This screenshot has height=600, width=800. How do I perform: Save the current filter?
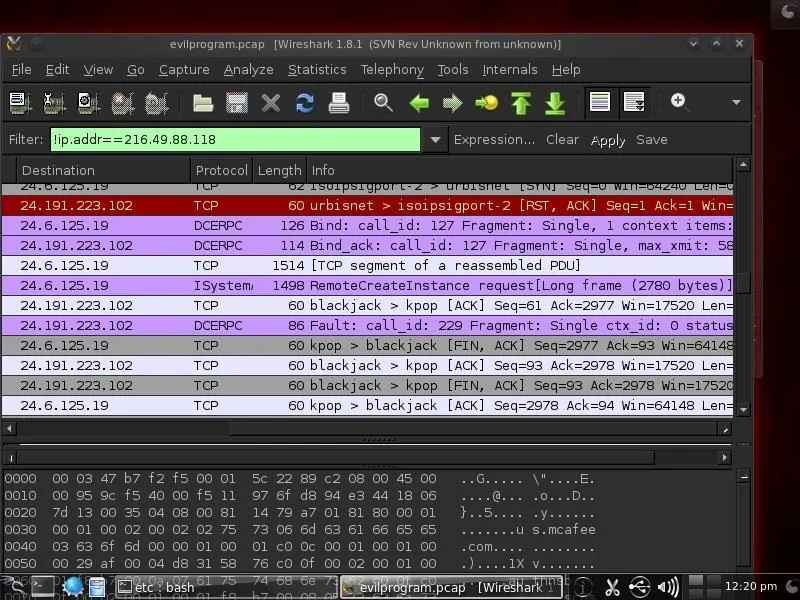pos(652,139)
